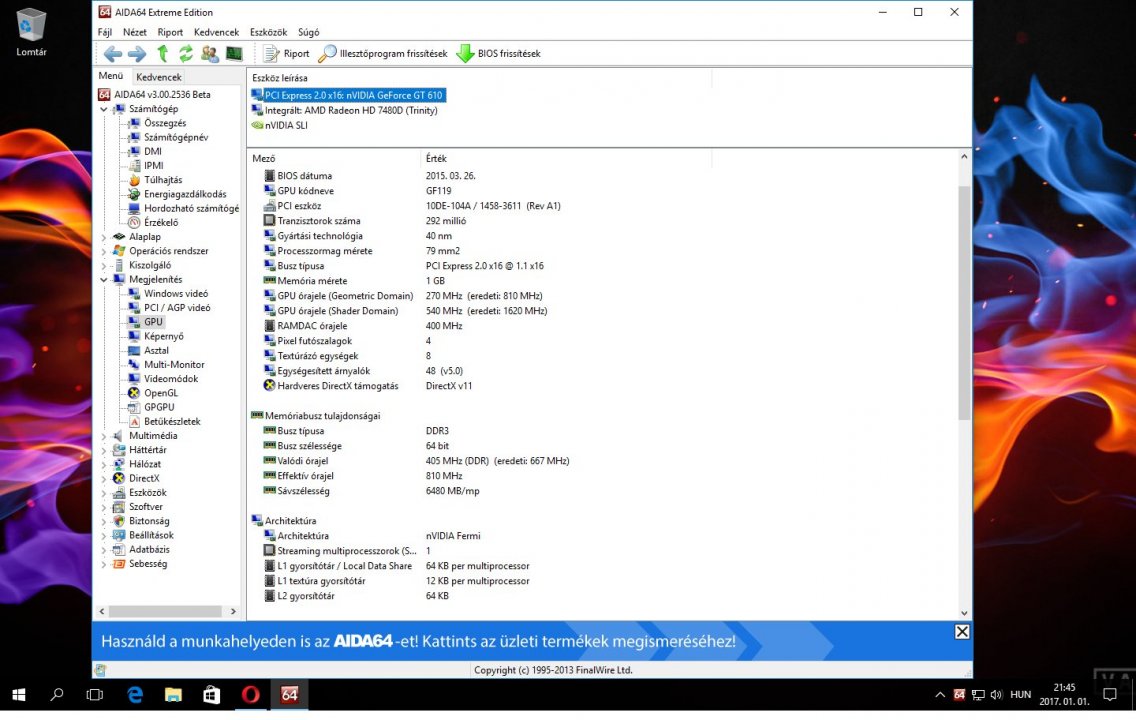Viewport: 1136px width, 720px height.
Task: Switch to the Kedvencek tab in sidebar
Action: (x=159, y=77)
